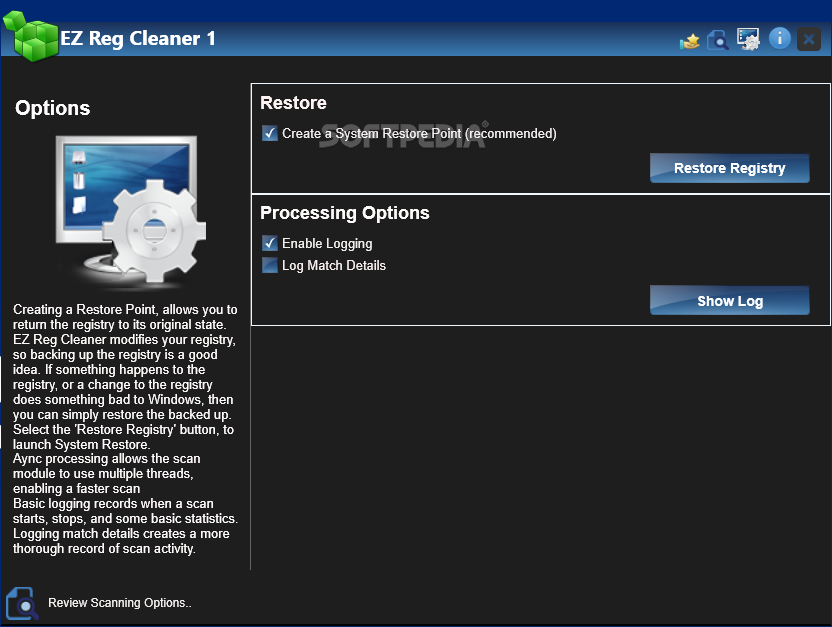832x627 pixels.
Task: Open the Review Scanning Options link
Action: [119, 603]
